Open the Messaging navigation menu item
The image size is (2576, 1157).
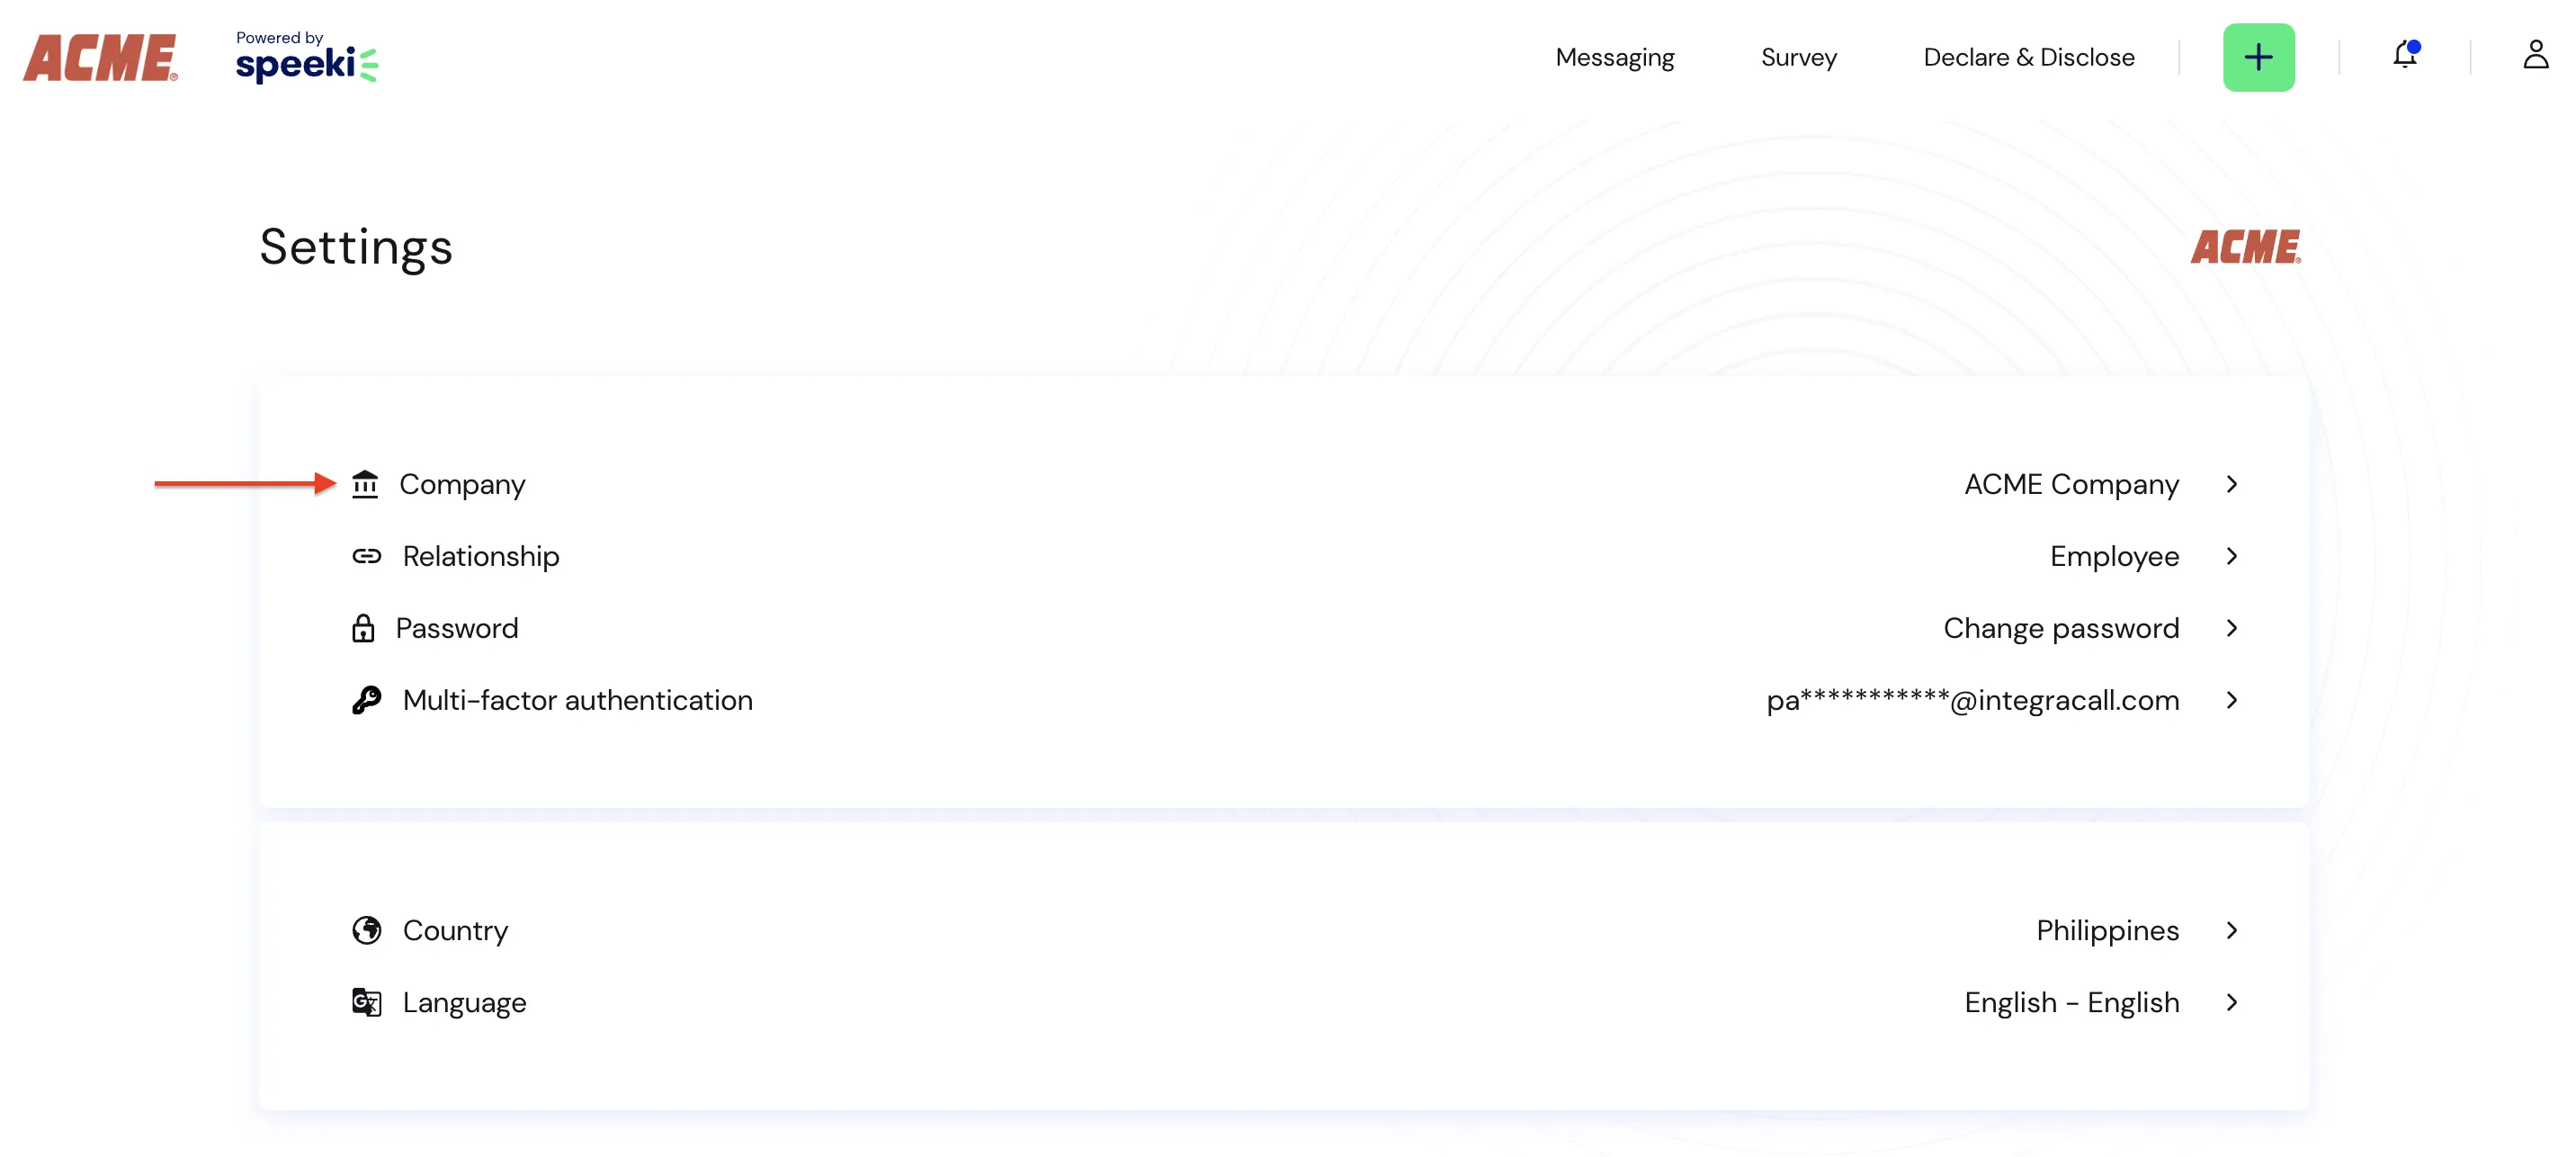pyautogui.click(x=1614, y=58)
